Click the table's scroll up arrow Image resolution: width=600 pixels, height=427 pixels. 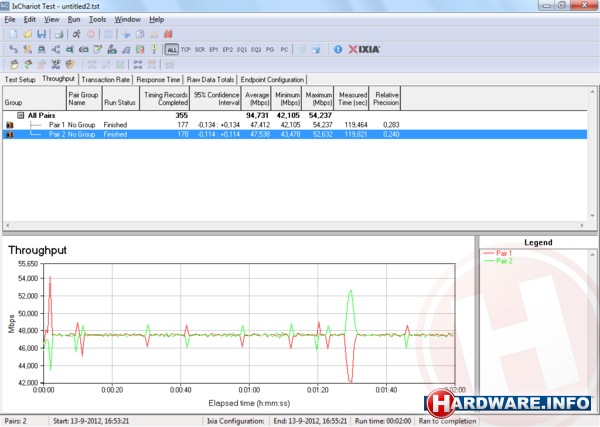pos(592,92)
